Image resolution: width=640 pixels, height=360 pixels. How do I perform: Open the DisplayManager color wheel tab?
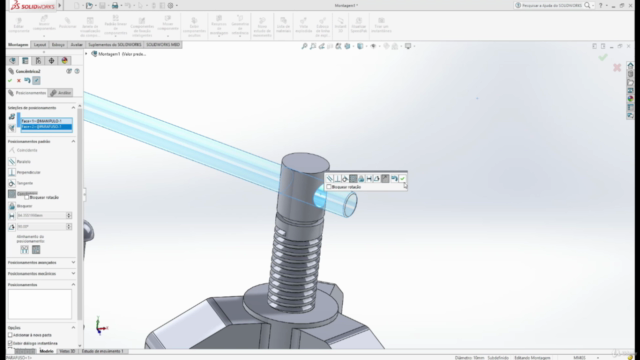click(64, 61)
